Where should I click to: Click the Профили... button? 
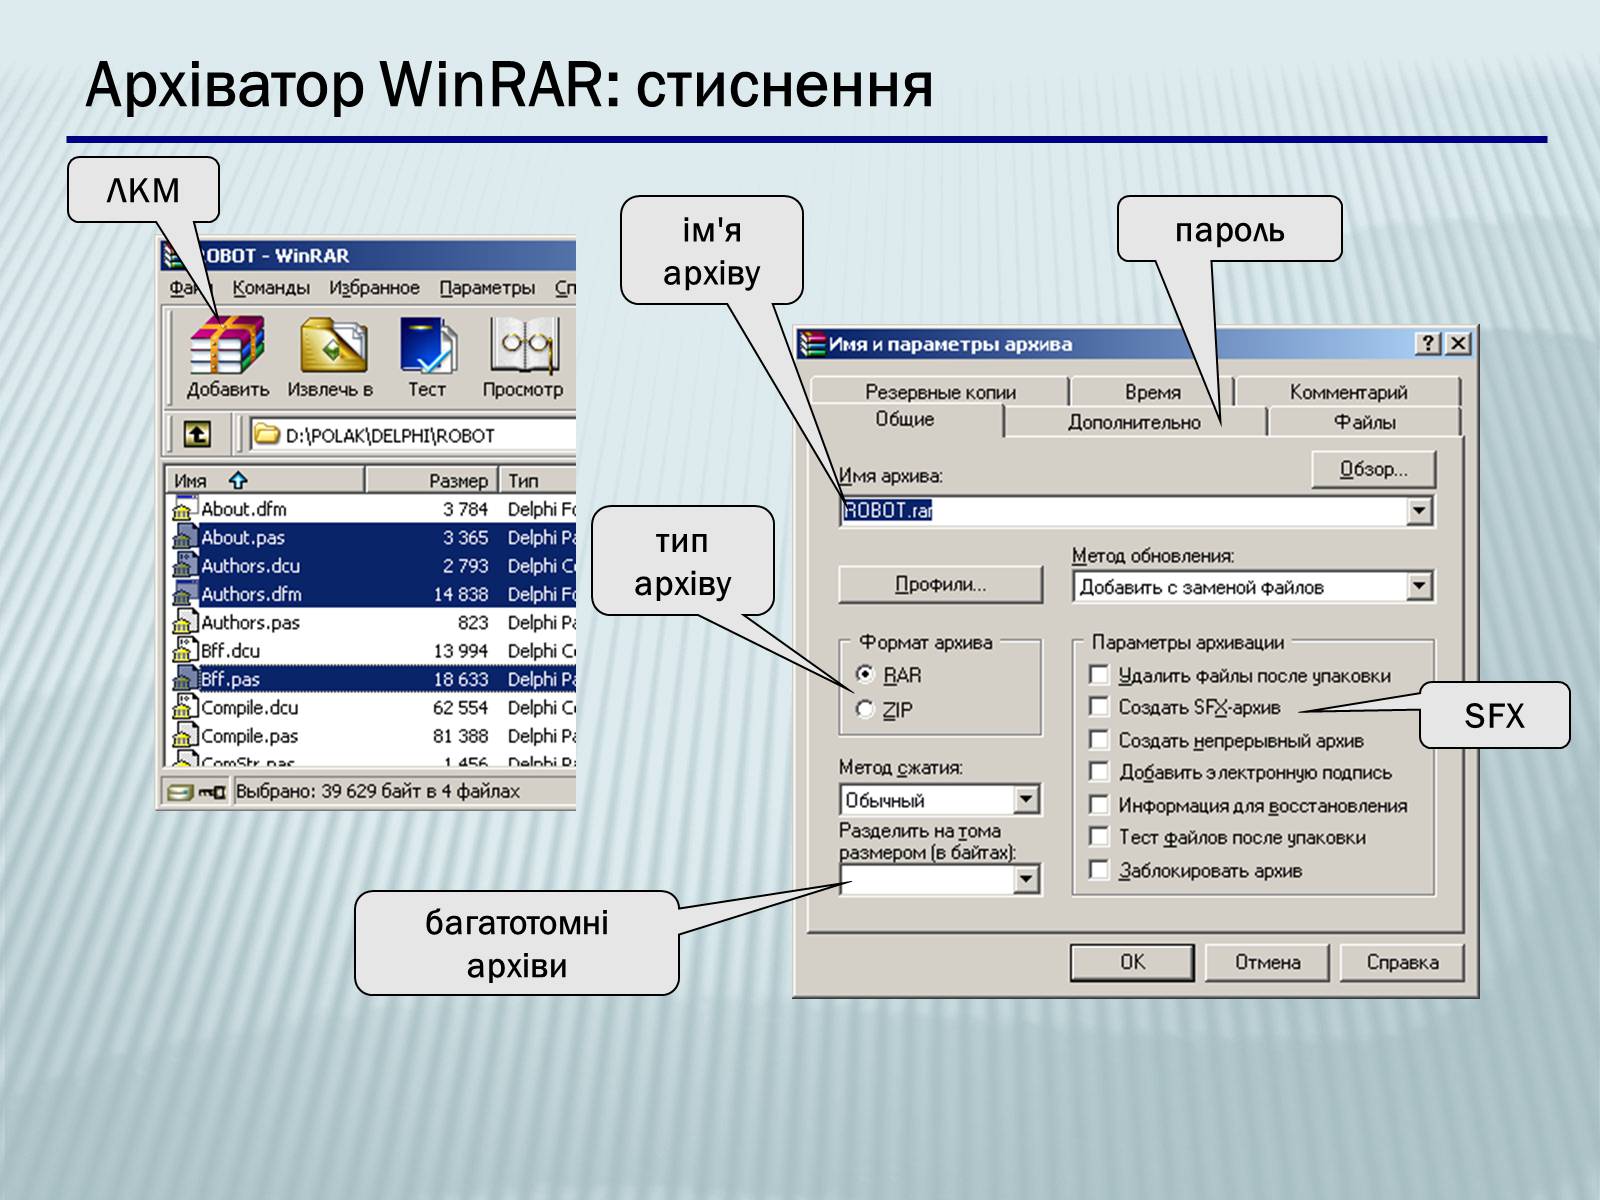tap(940, 585)
